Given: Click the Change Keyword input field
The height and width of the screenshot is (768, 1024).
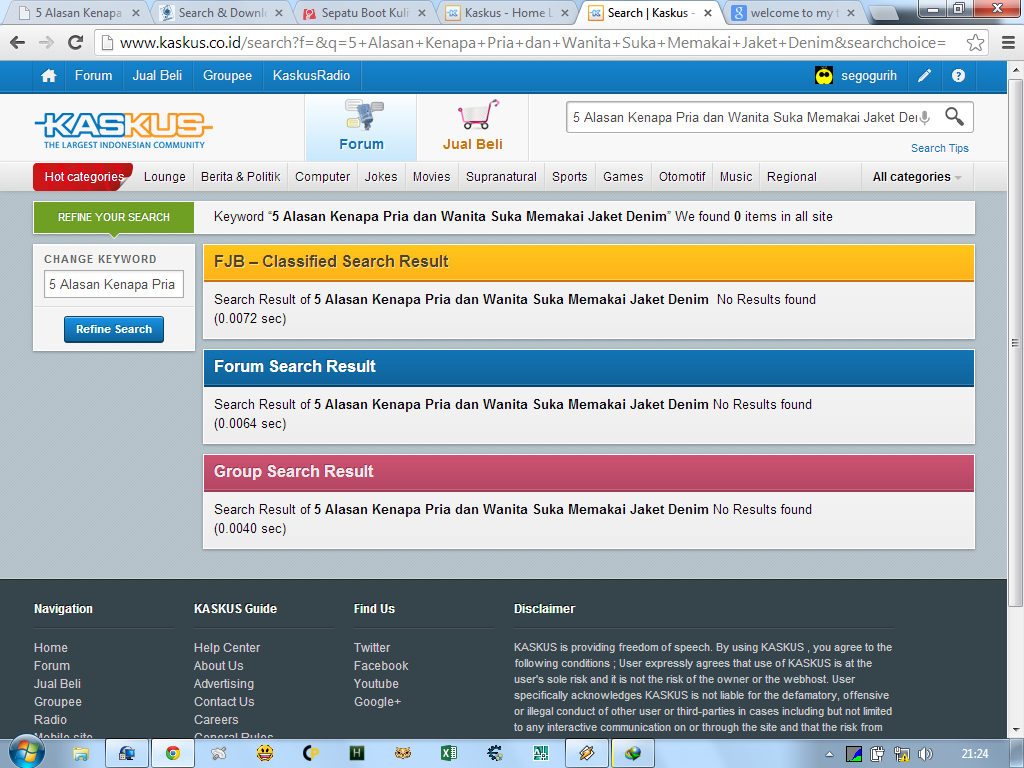Looking at the screenshot, I should pos(114,284).
